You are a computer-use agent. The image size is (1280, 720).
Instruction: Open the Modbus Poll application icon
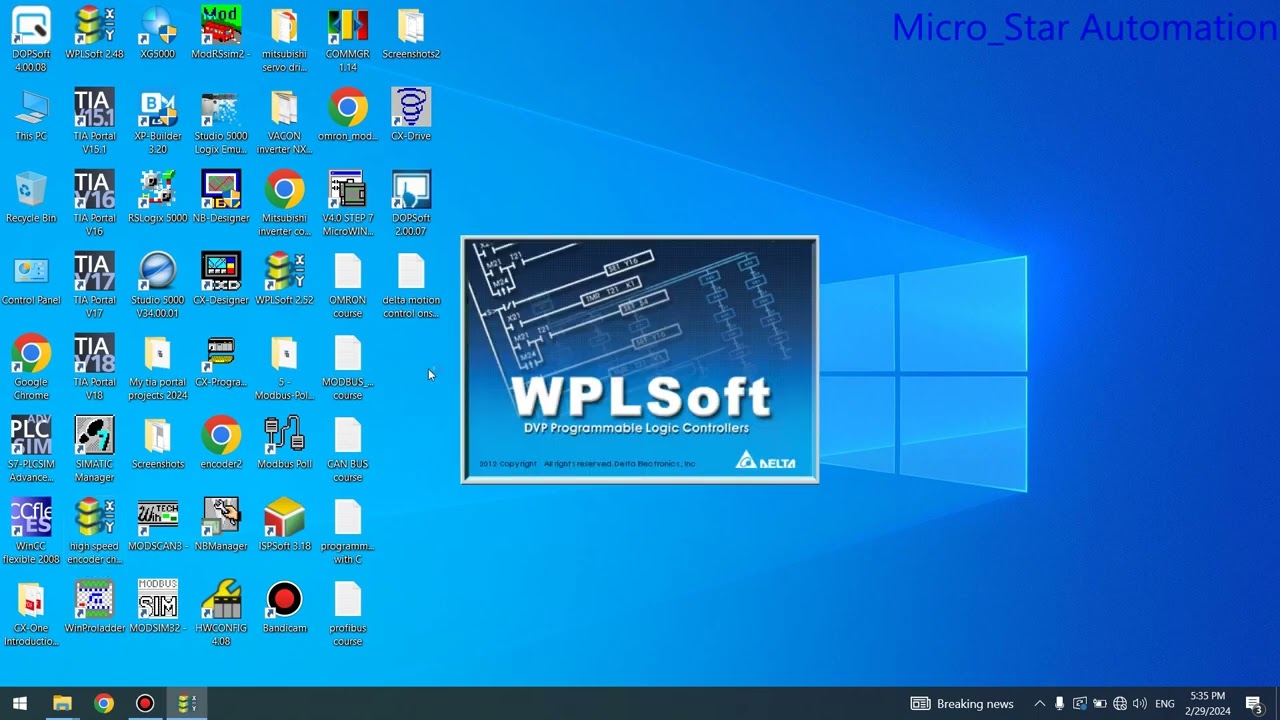tap(284, 442)
